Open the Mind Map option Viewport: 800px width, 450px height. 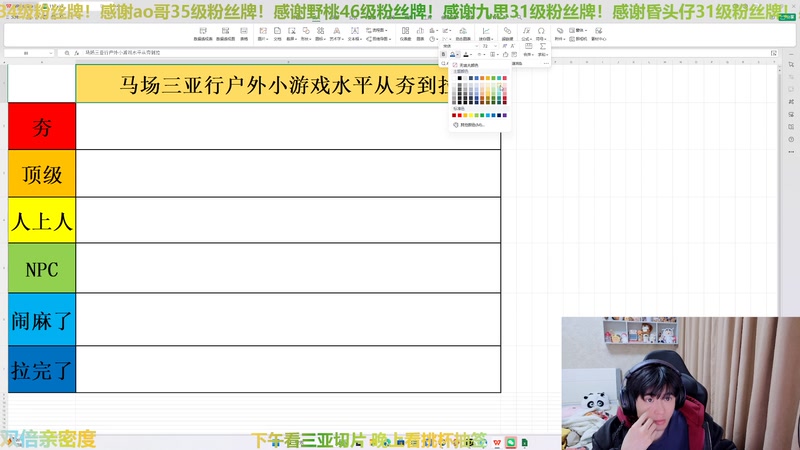(378, 39)
